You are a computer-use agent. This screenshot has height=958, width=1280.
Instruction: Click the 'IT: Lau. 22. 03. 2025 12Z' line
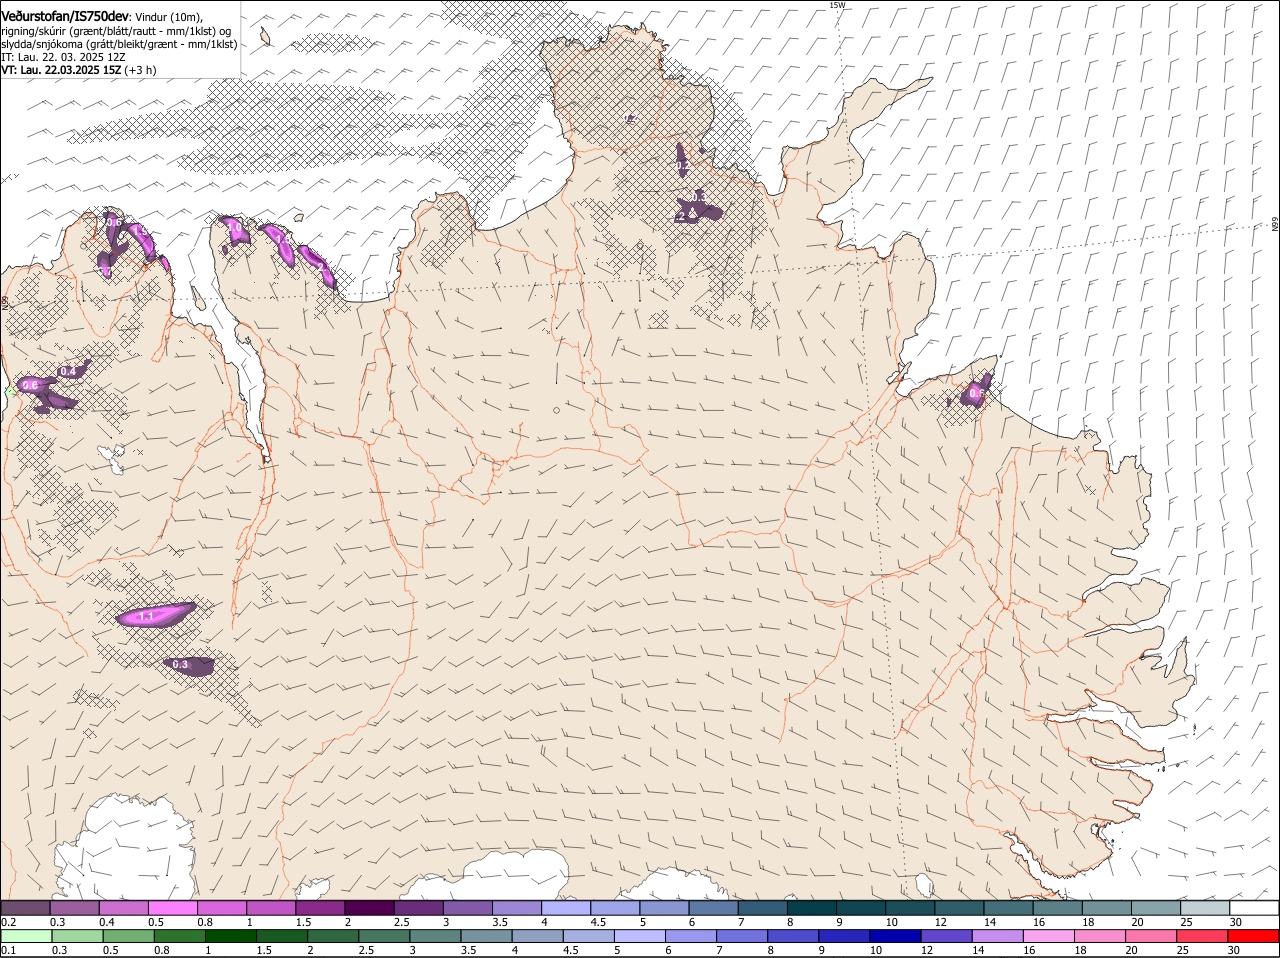pos(64,57)
